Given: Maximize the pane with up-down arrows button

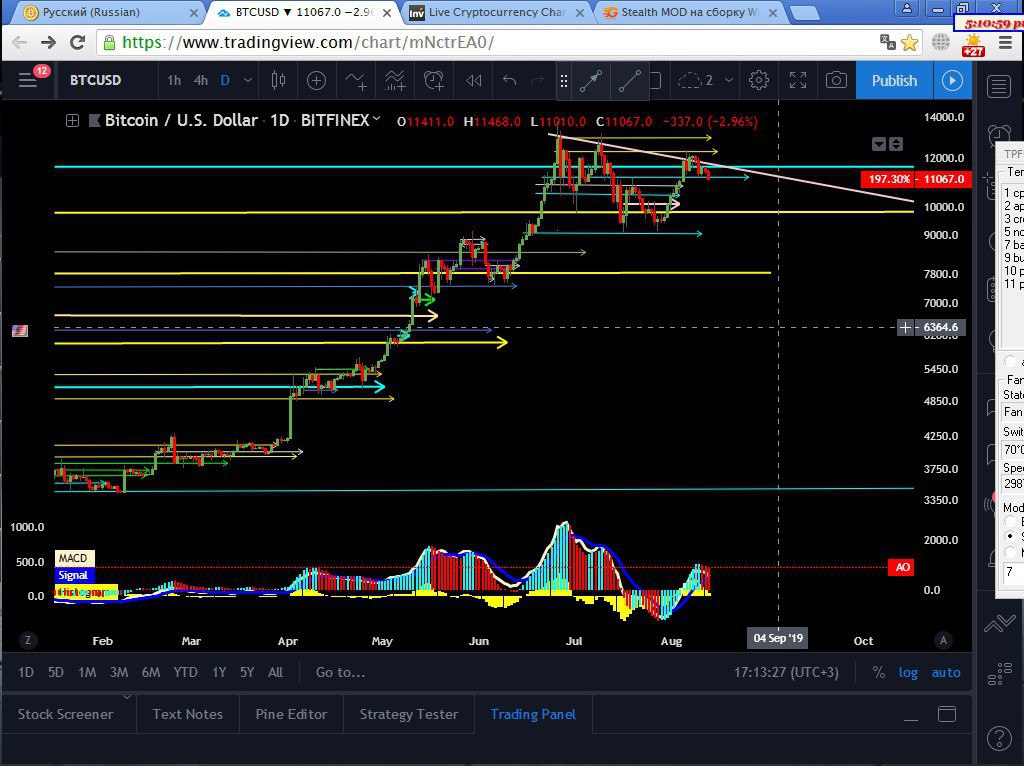Looking at the screenshot, I should (x=896, y=144).
